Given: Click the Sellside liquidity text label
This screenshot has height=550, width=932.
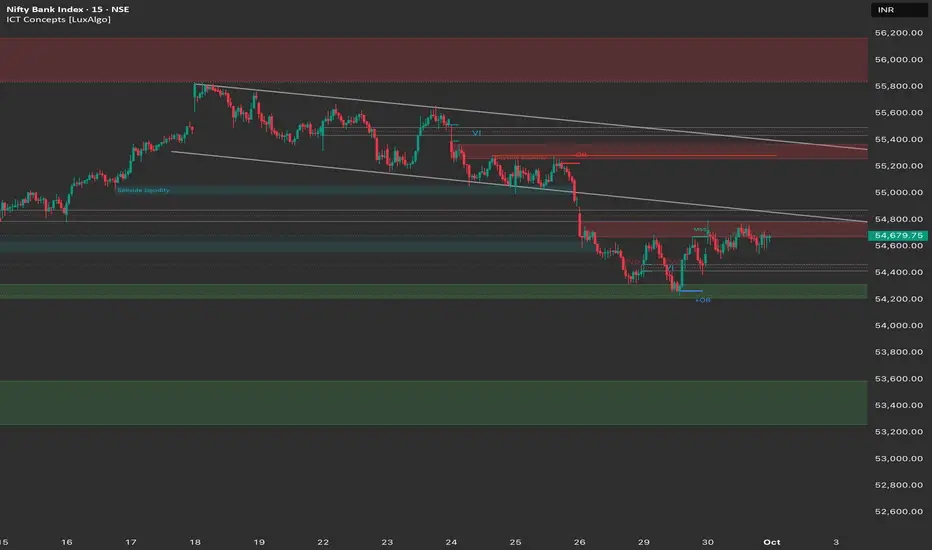Looking at the screenshot, I should click(144, 189).
